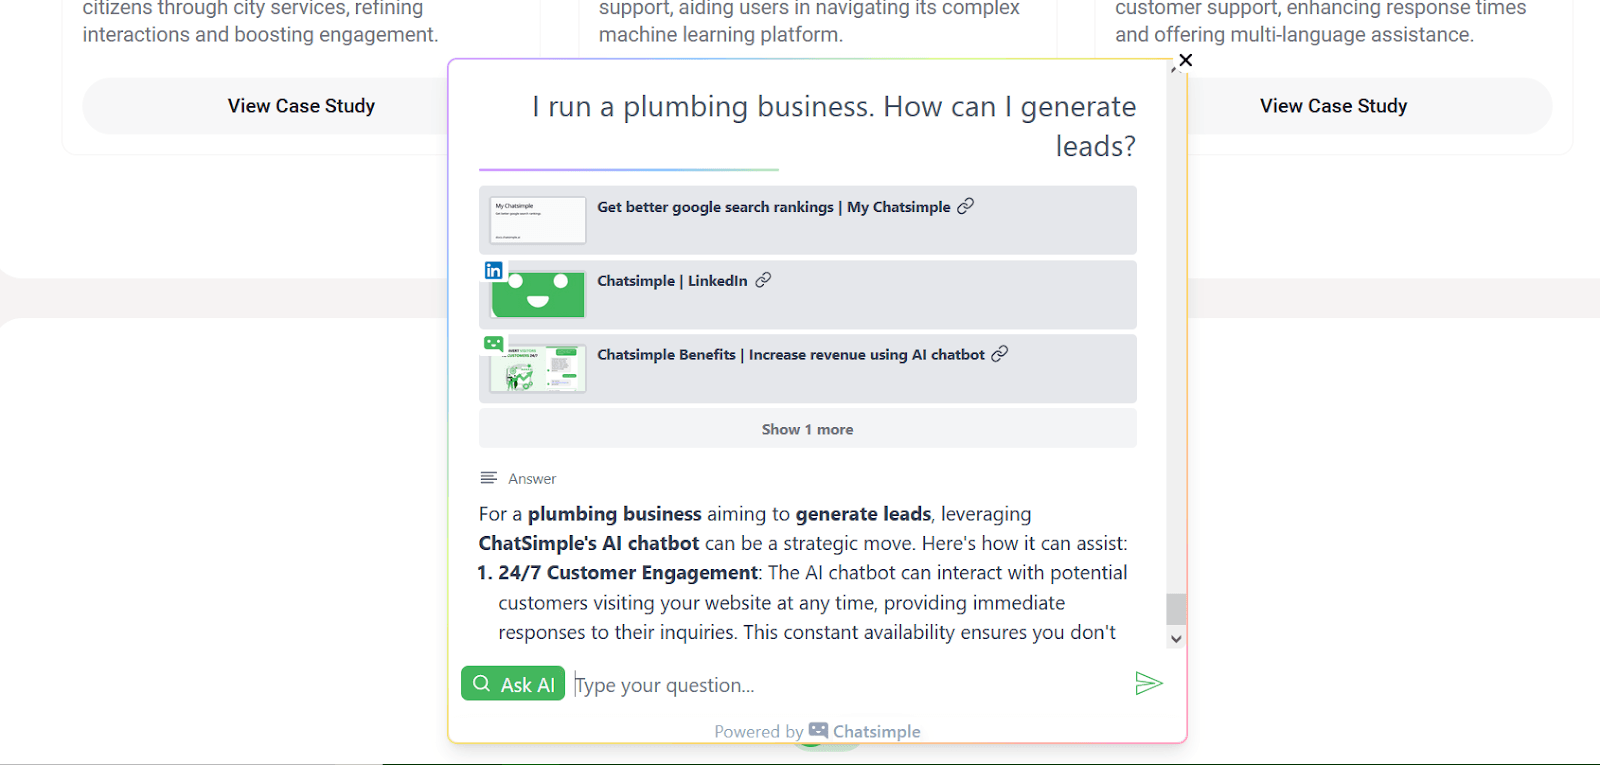Screen dimensions: 1600x765
Task: Click the LinkedIn logo badge
Action: (x=493, y=270)
